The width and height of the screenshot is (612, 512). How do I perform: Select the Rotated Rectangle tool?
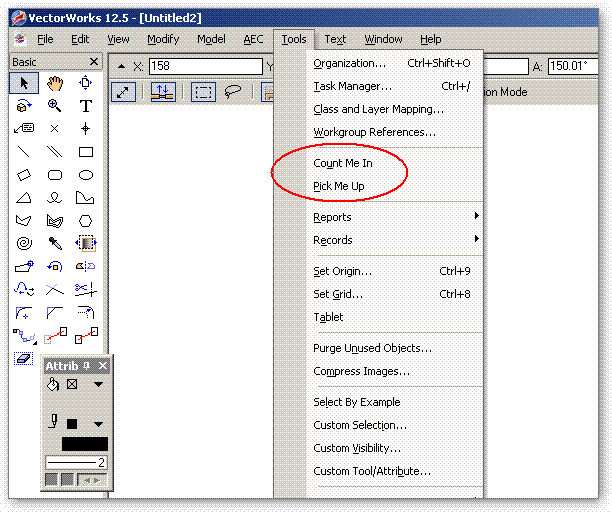pyautogui.click(x=24, y=174)
